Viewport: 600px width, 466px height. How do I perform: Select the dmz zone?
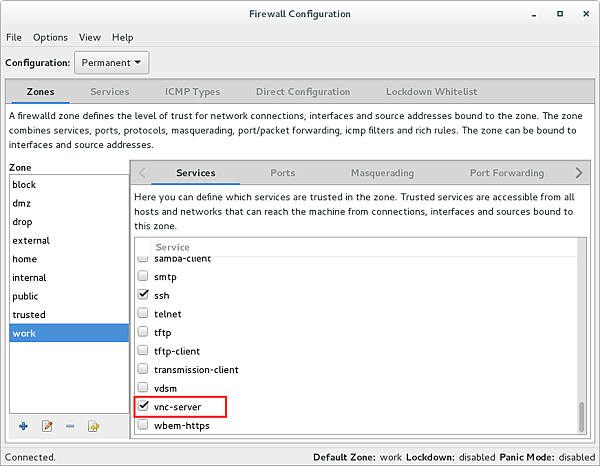tap(69, 203)
